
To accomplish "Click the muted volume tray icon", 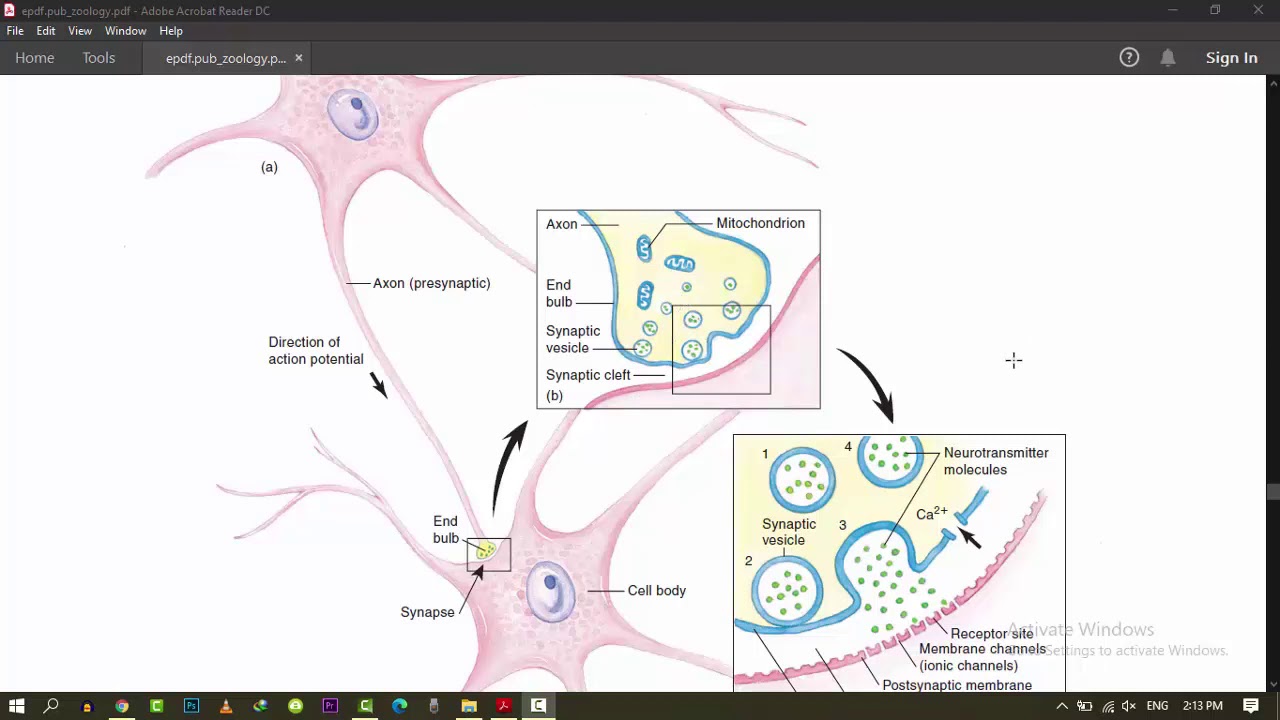I will 1130,706.
